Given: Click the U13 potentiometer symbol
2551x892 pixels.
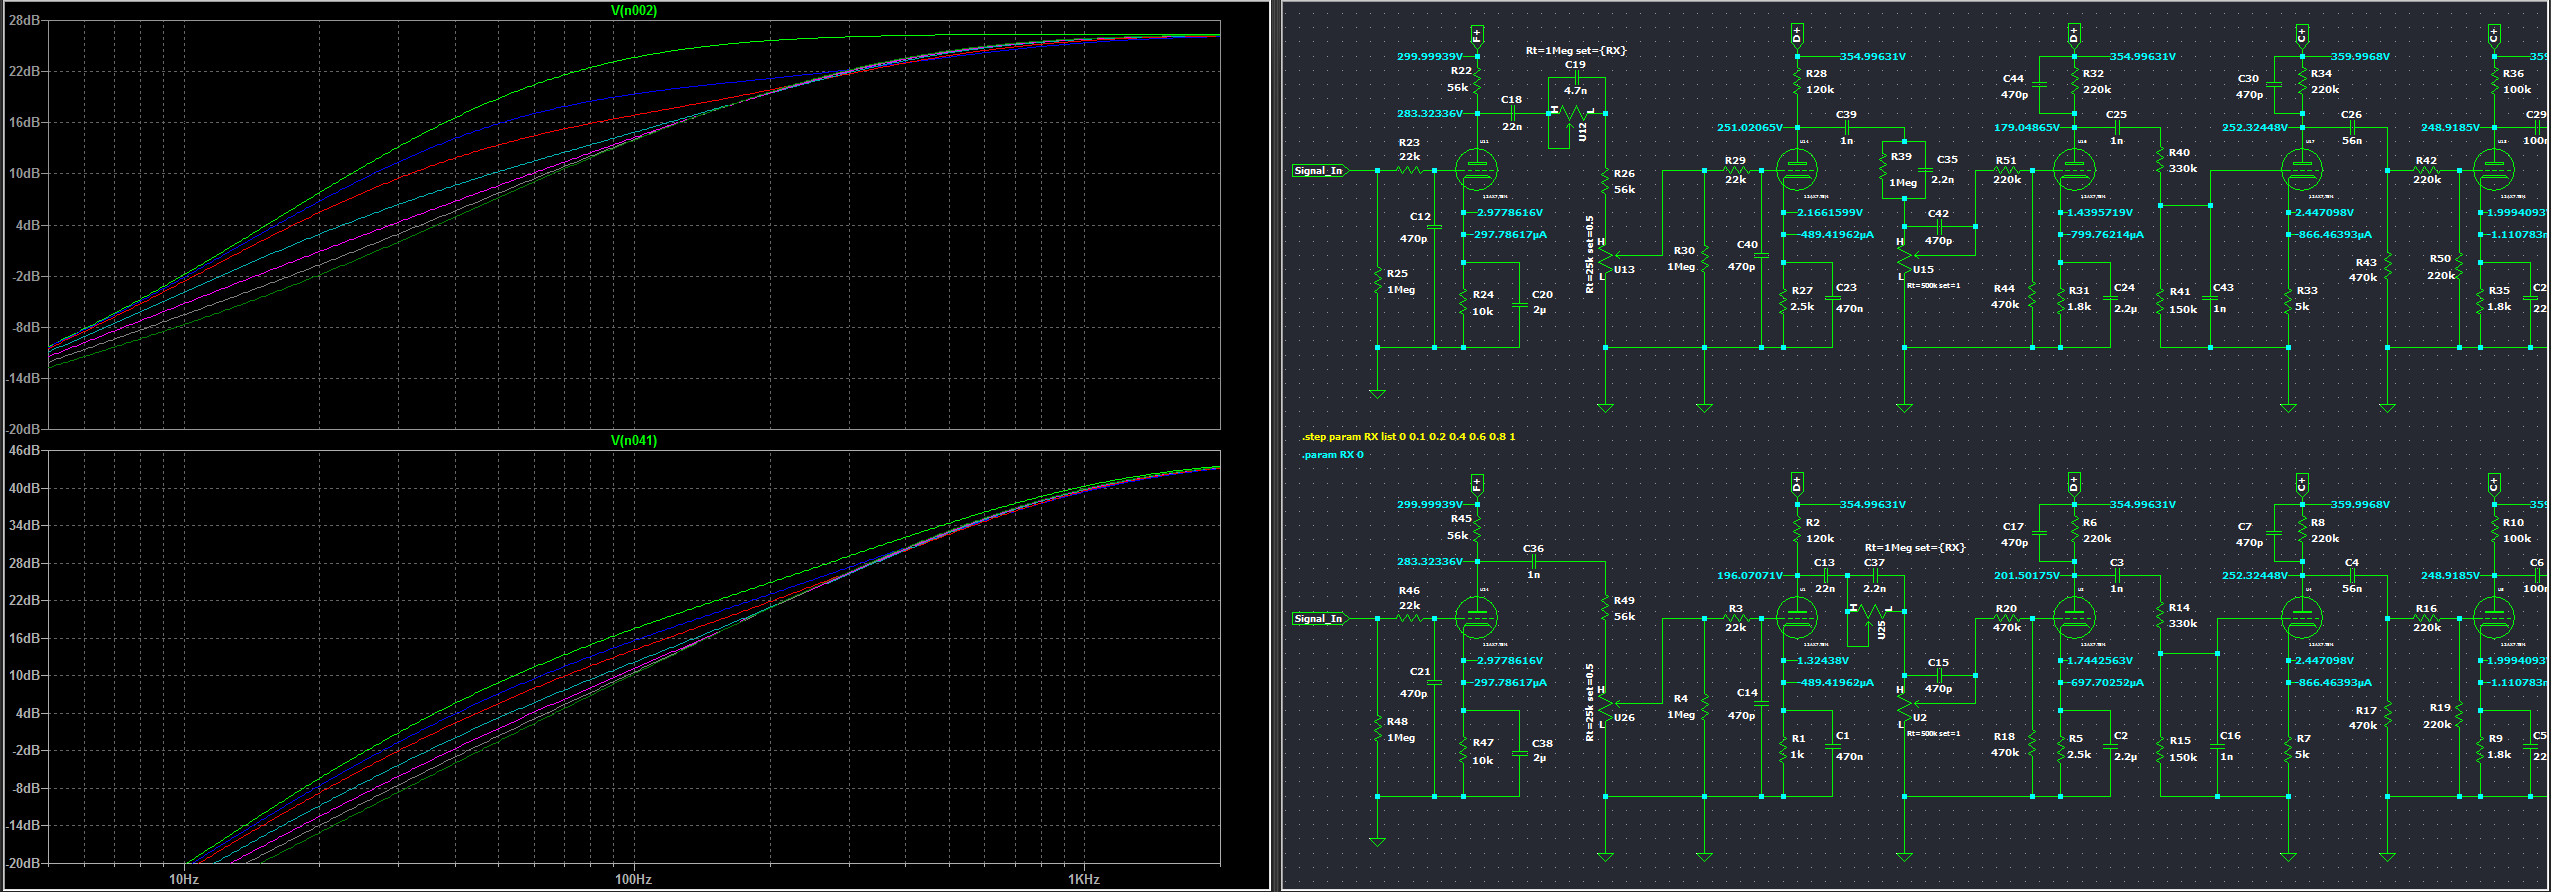Looking at the screenshot, I should pyautogui.click(x=1607, y=258).
